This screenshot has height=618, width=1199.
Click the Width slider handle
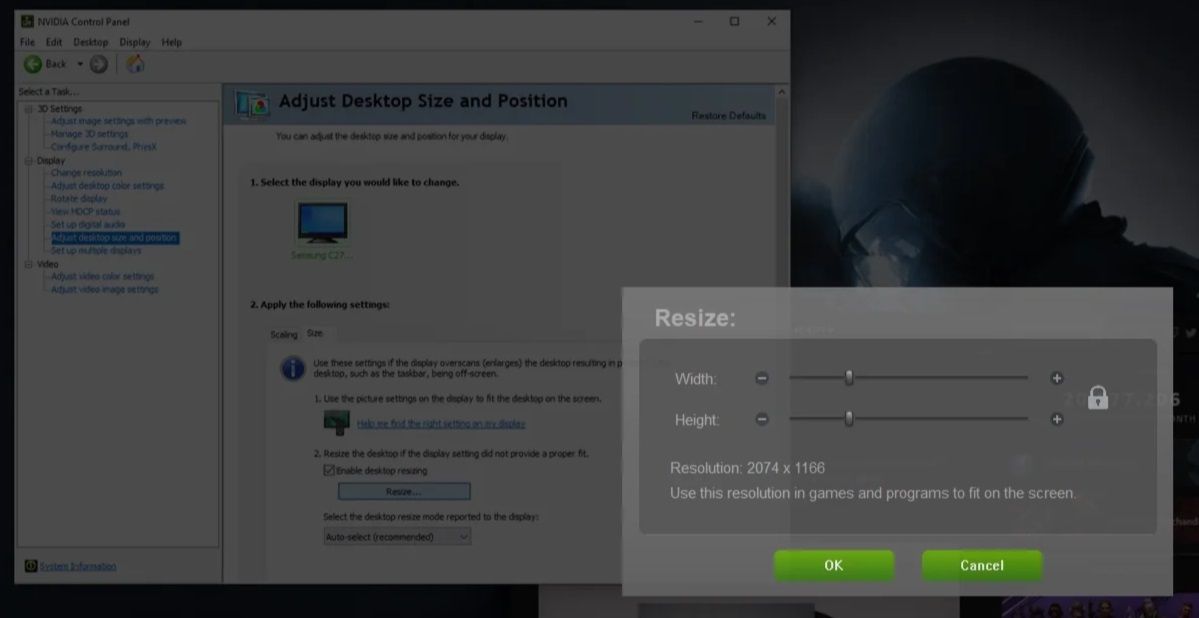[849, 378]
